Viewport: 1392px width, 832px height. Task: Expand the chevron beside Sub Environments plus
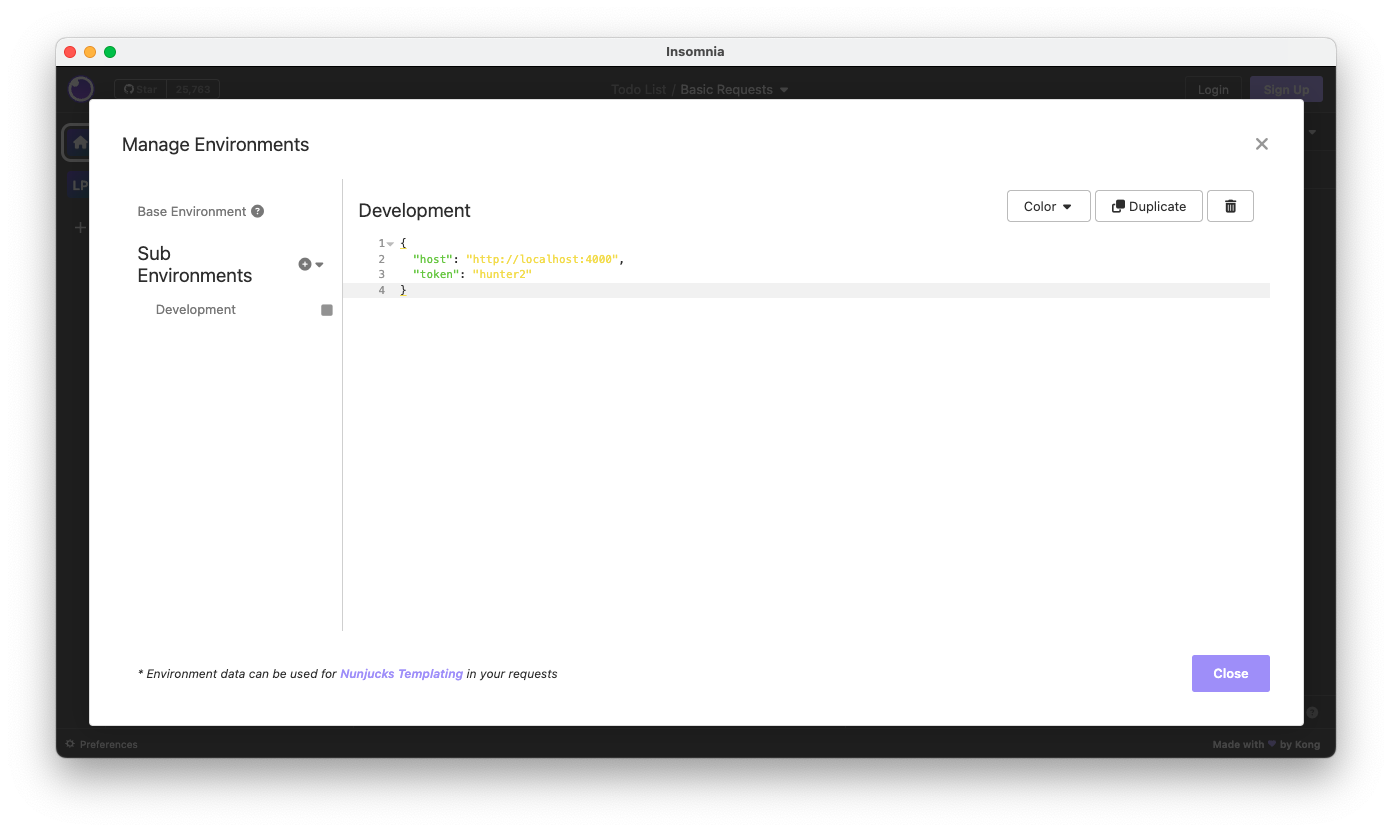[318, 264]
